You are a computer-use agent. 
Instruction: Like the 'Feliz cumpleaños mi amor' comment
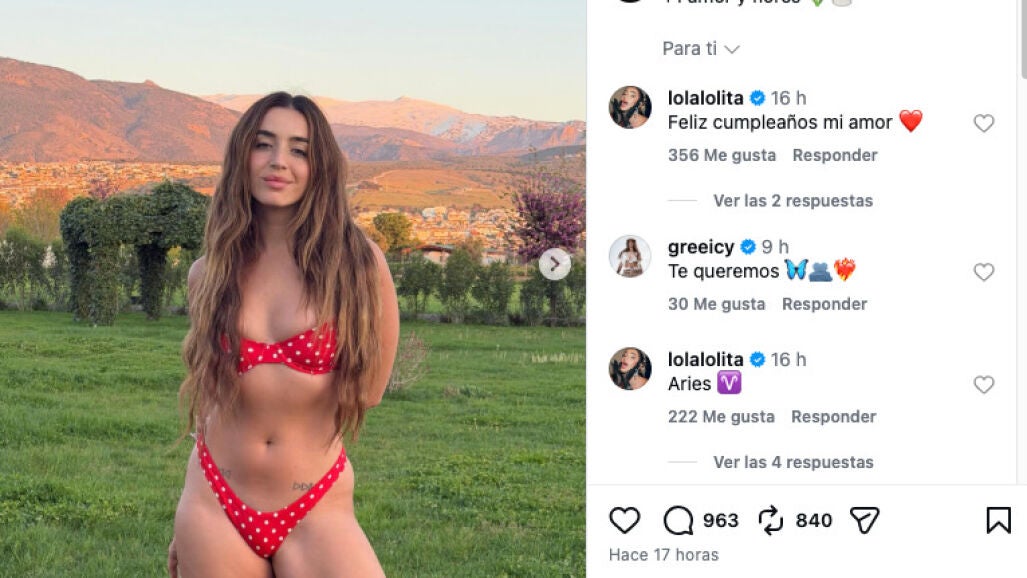click(x=983, y=123)
